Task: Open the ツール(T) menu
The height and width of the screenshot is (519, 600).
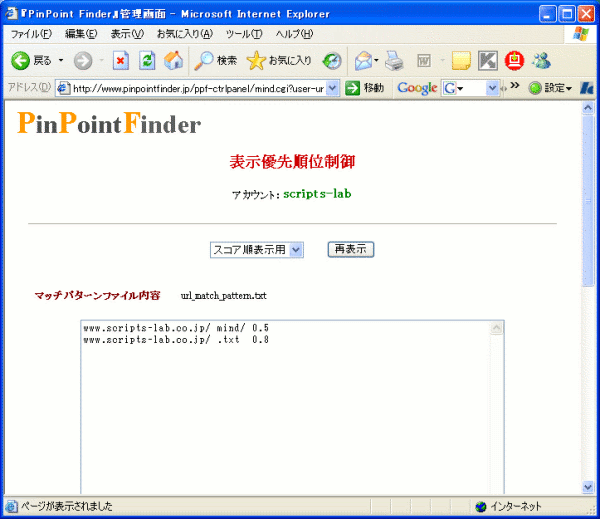Action: [244, 34]
